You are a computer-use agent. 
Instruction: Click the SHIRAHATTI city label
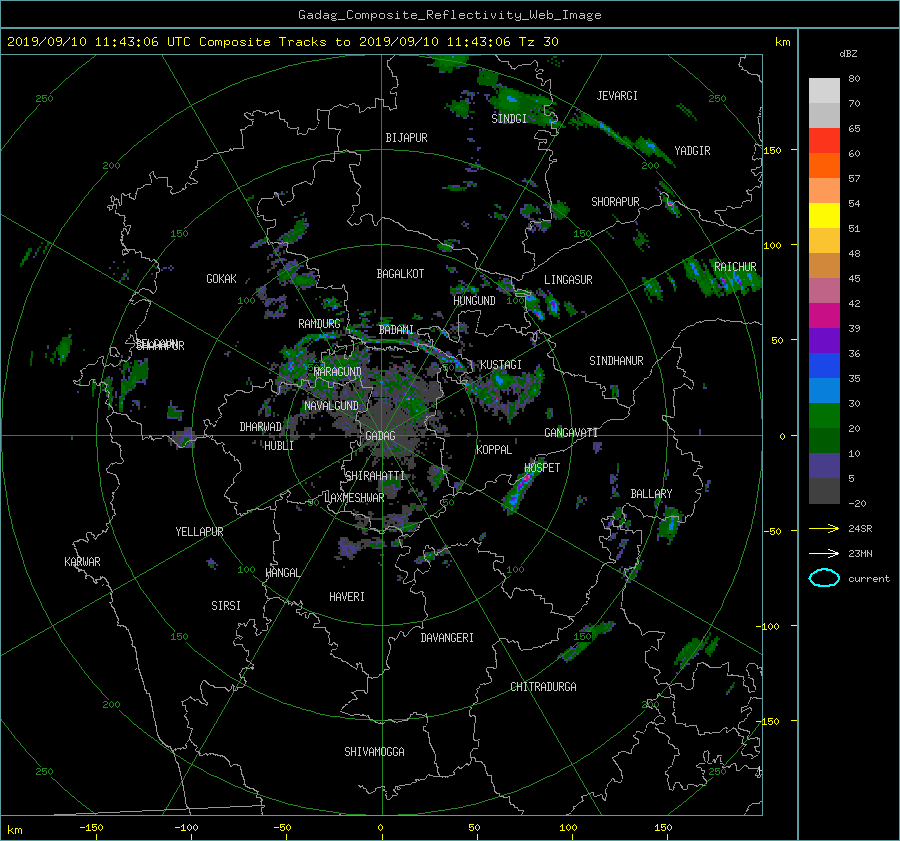[x=375, y=476]
